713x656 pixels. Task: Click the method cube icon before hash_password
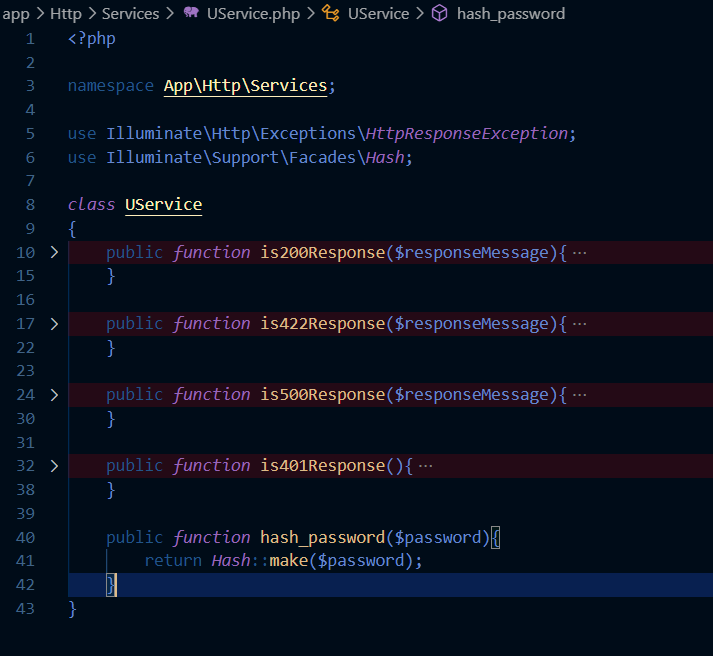(x=439, y=13)
